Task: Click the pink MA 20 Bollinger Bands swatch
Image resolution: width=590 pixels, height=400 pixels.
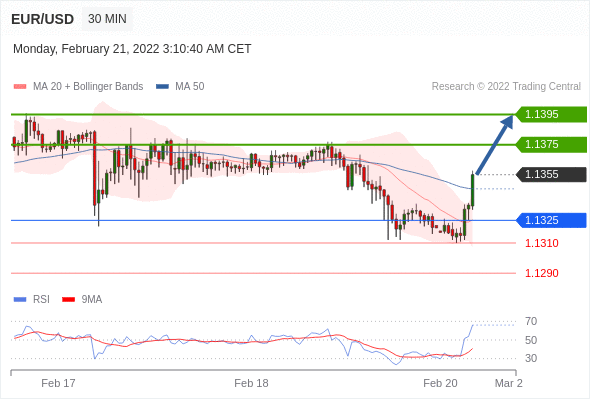Action: 20,87
